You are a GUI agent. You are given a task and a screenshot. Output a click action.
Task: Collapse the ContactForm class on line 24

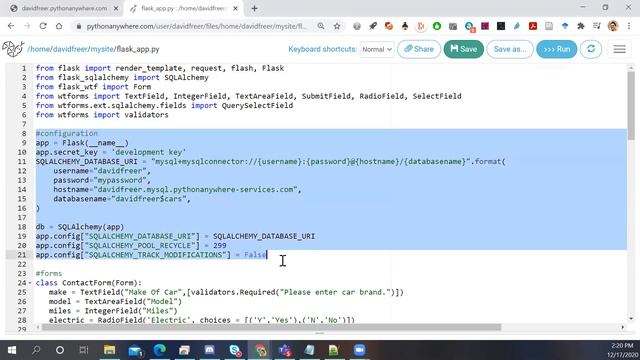[x=30, y=283]
